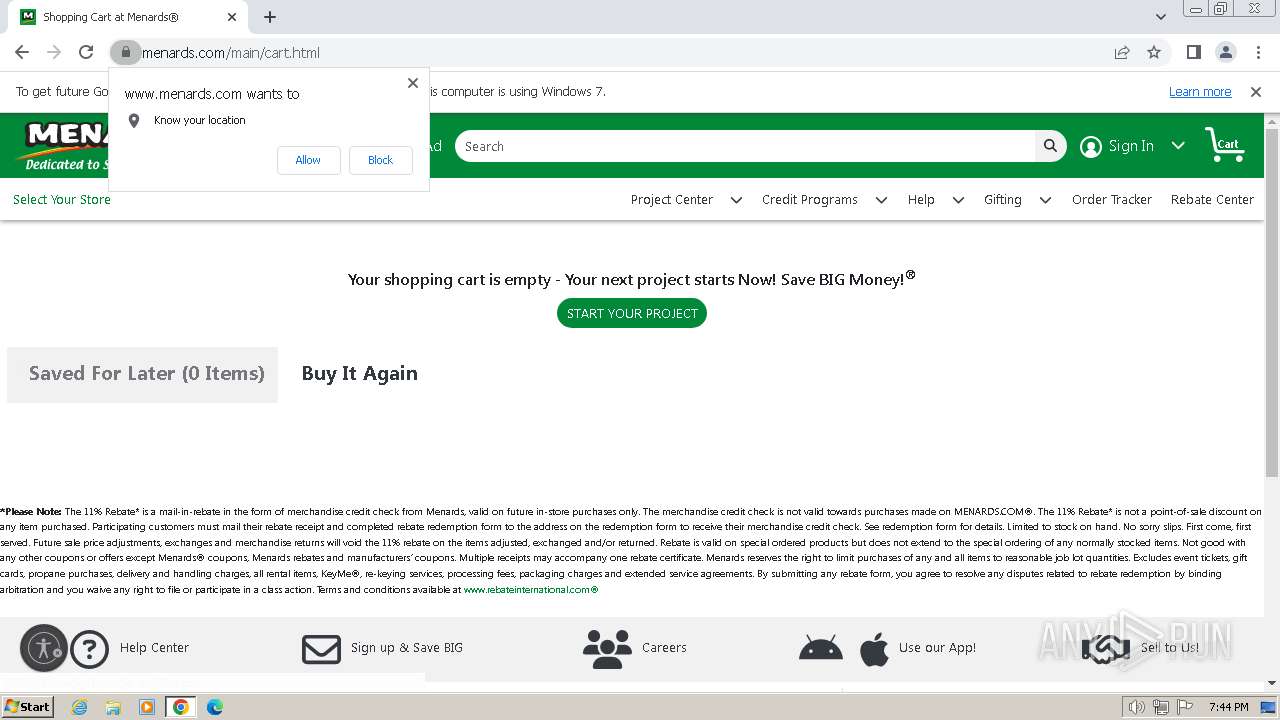Open the rebateinternational.com link
This screenshot has height=720, width=1280.
click(x=531, y=590)
